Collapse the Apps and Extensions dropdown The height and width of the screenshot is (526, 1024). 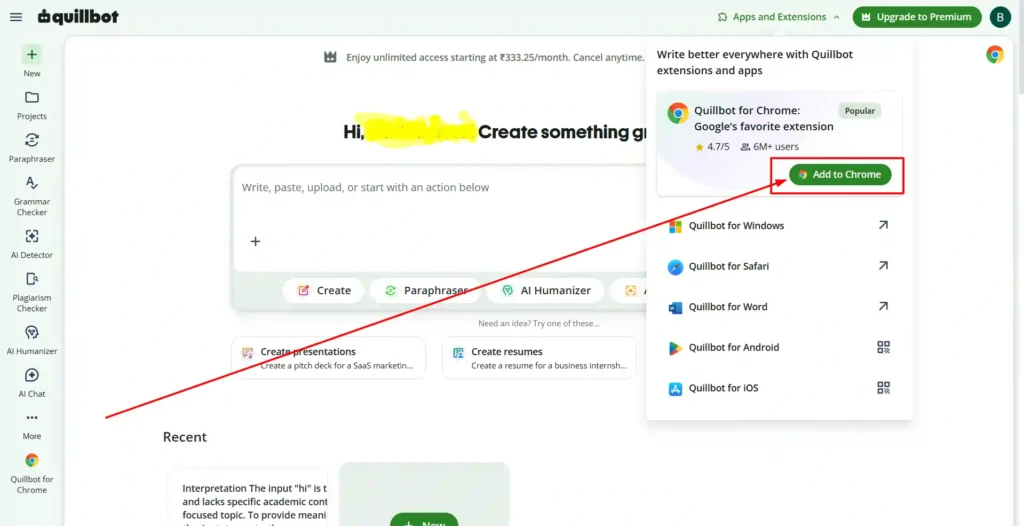778,17
